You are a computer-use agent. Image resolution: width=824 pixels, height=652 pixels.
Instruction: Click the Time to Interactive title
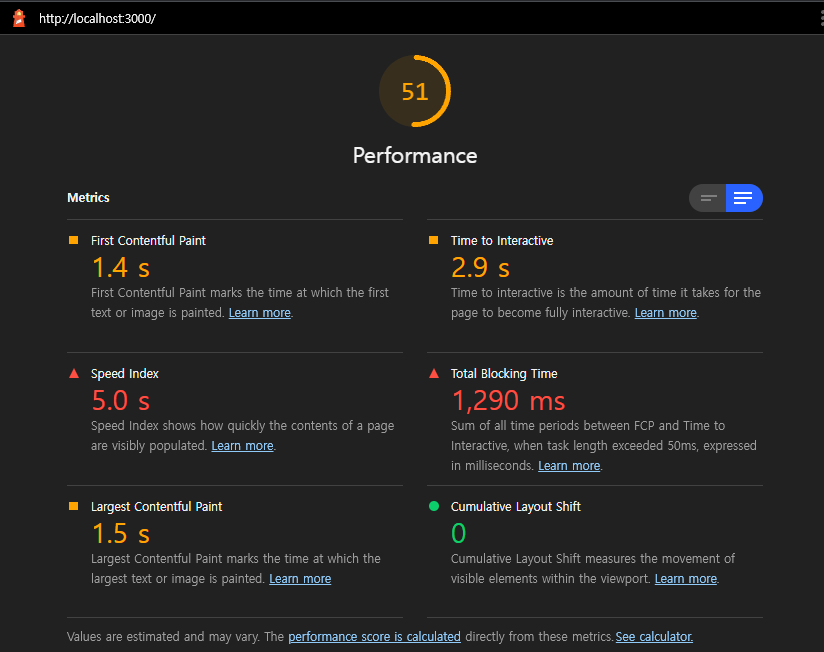[x=502, y=241]
